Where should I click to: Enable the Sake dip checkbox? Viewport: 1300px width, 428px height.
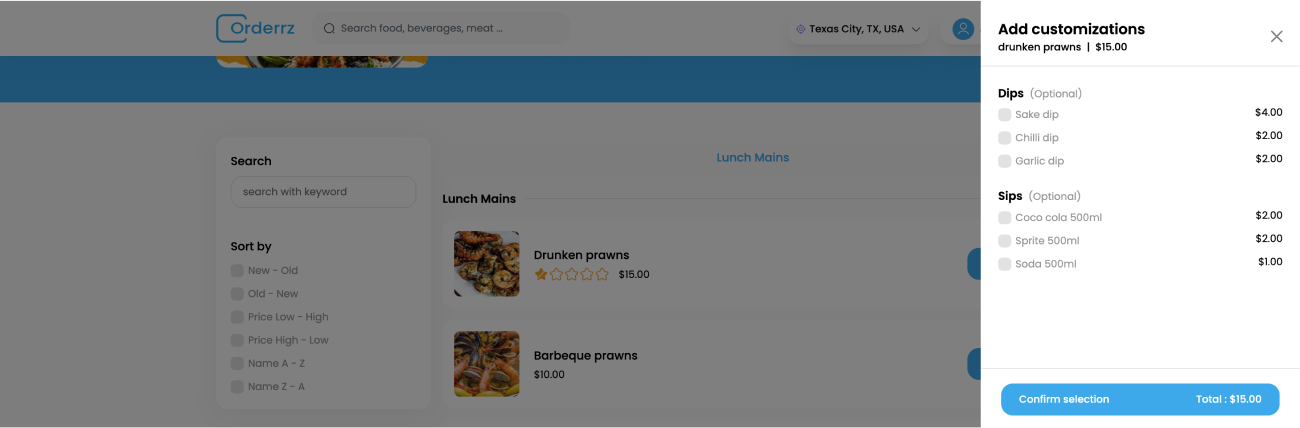(x=1005, y=115)
